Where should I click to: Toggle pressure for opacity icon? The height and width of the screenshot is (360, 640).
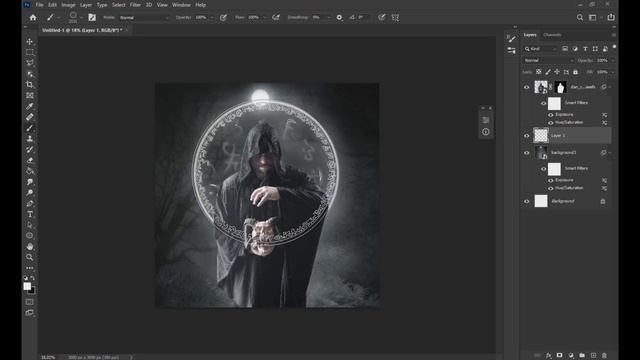point(223,18)
